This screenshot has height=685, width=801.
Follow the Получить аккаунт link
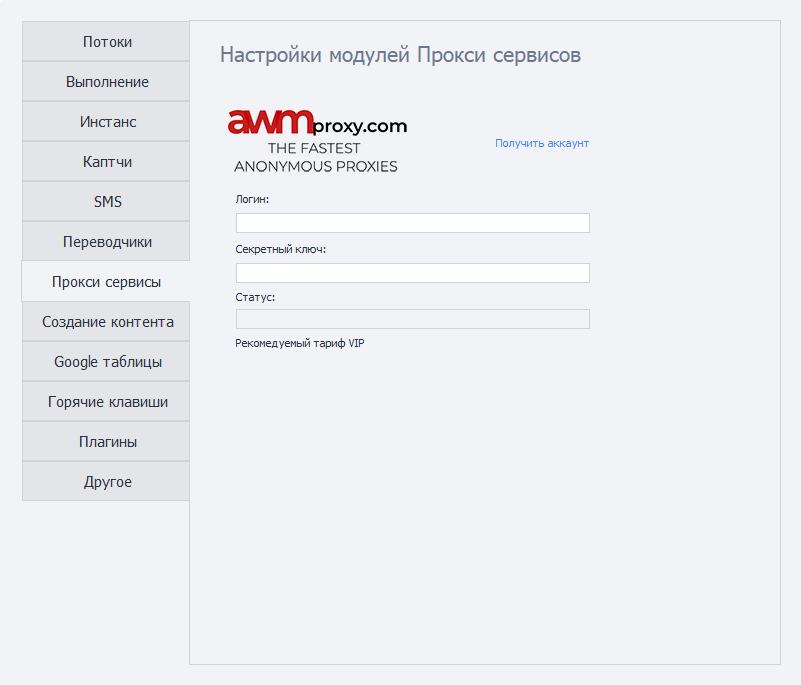click(x=541, y=143)
